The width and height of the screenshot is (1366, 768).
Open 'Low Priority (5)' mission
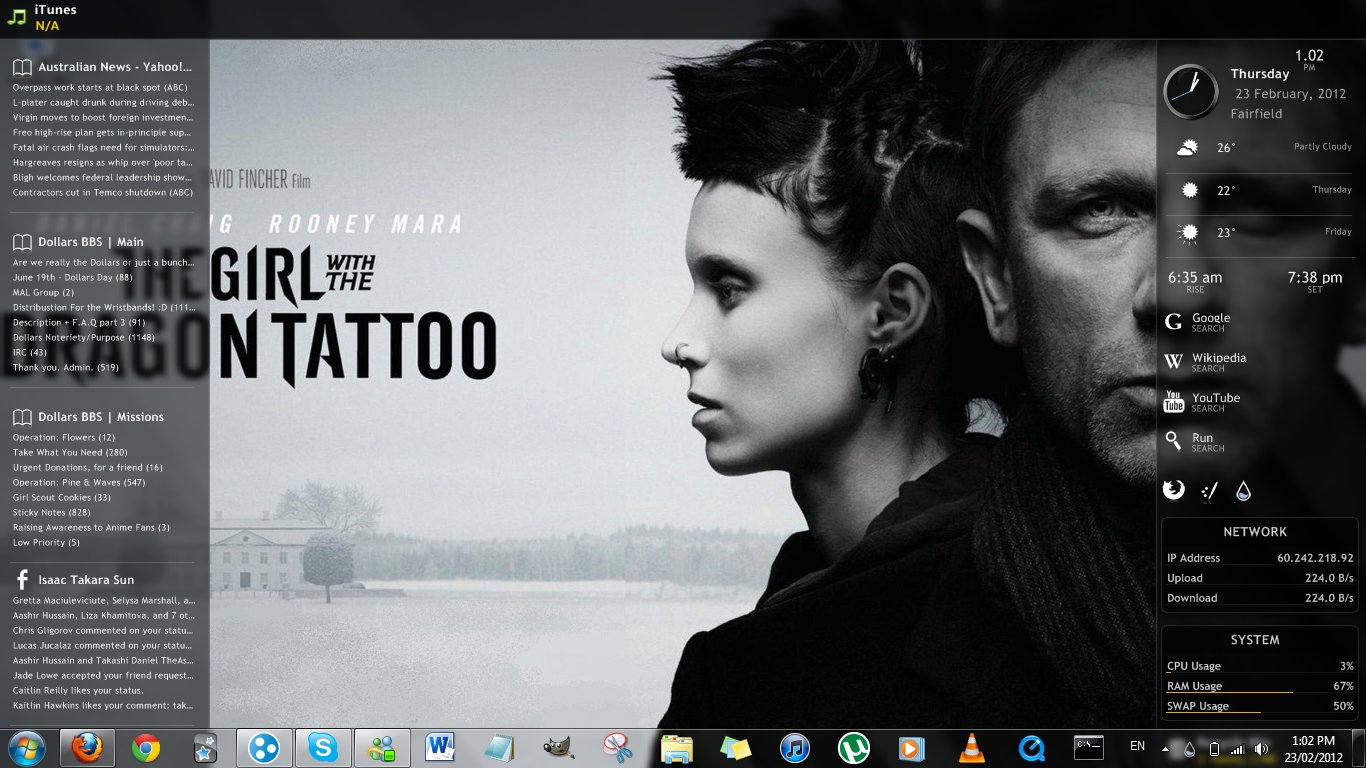[46, 542]
